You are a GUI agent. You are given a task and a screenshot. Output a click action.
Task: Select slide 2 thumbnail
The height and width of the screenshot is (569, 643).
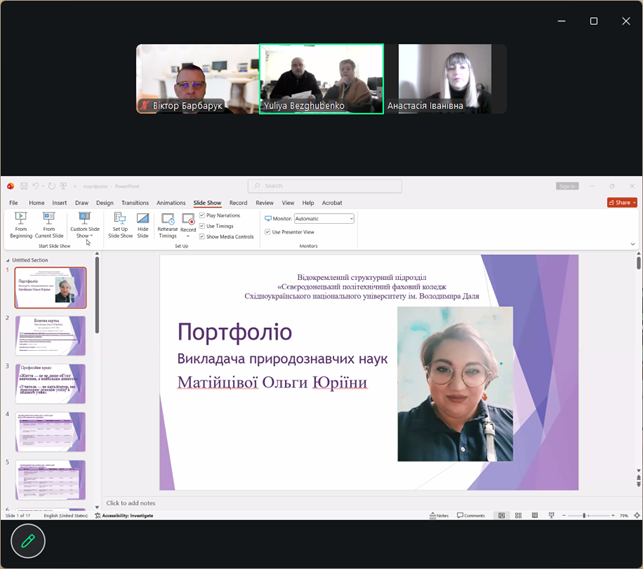click(x=50, y=336)
